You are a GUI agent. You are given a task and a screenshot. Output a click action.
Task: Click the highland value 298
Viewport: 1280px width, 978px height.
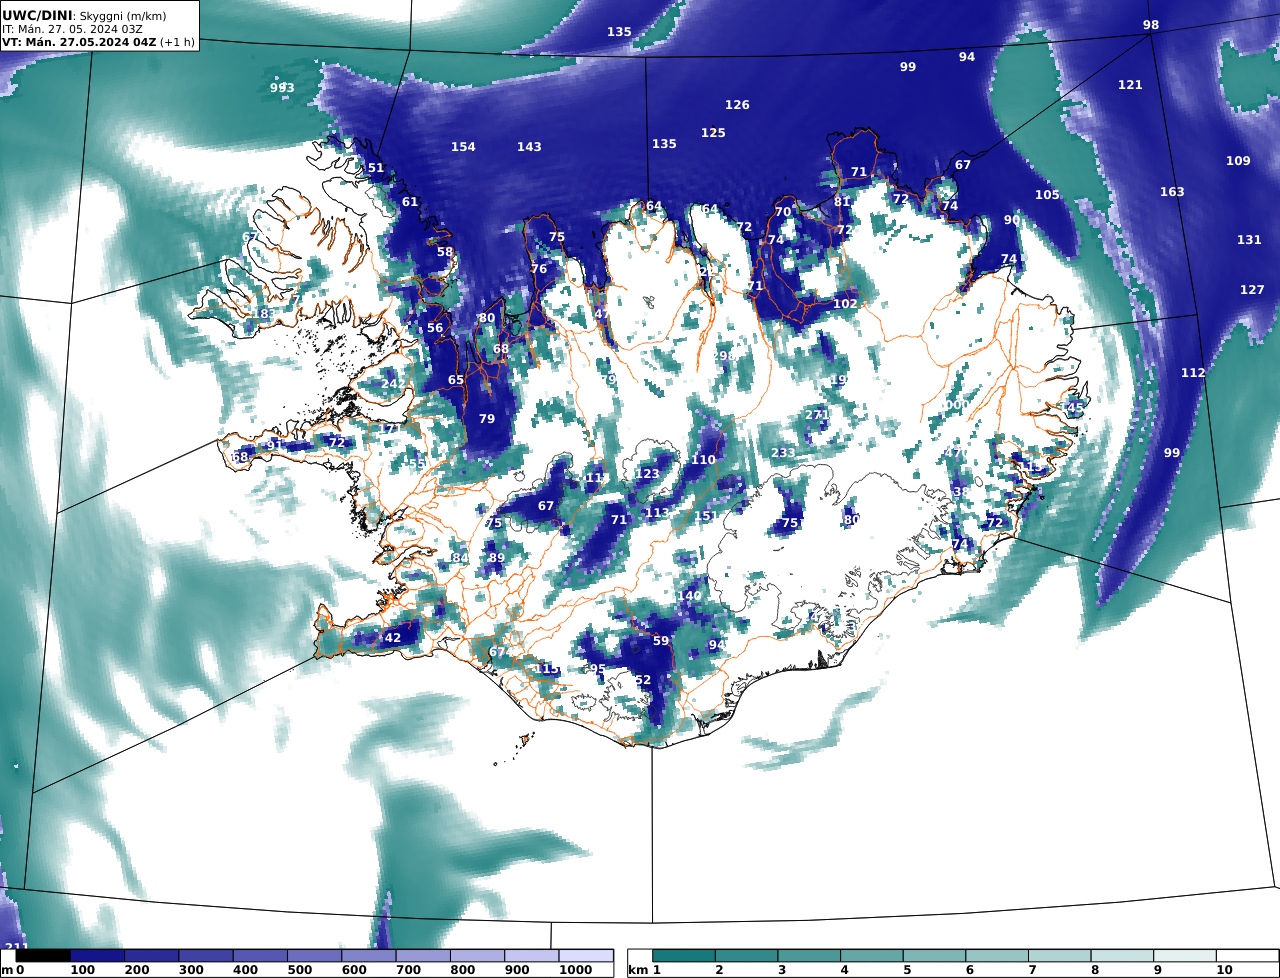point(724,356)
